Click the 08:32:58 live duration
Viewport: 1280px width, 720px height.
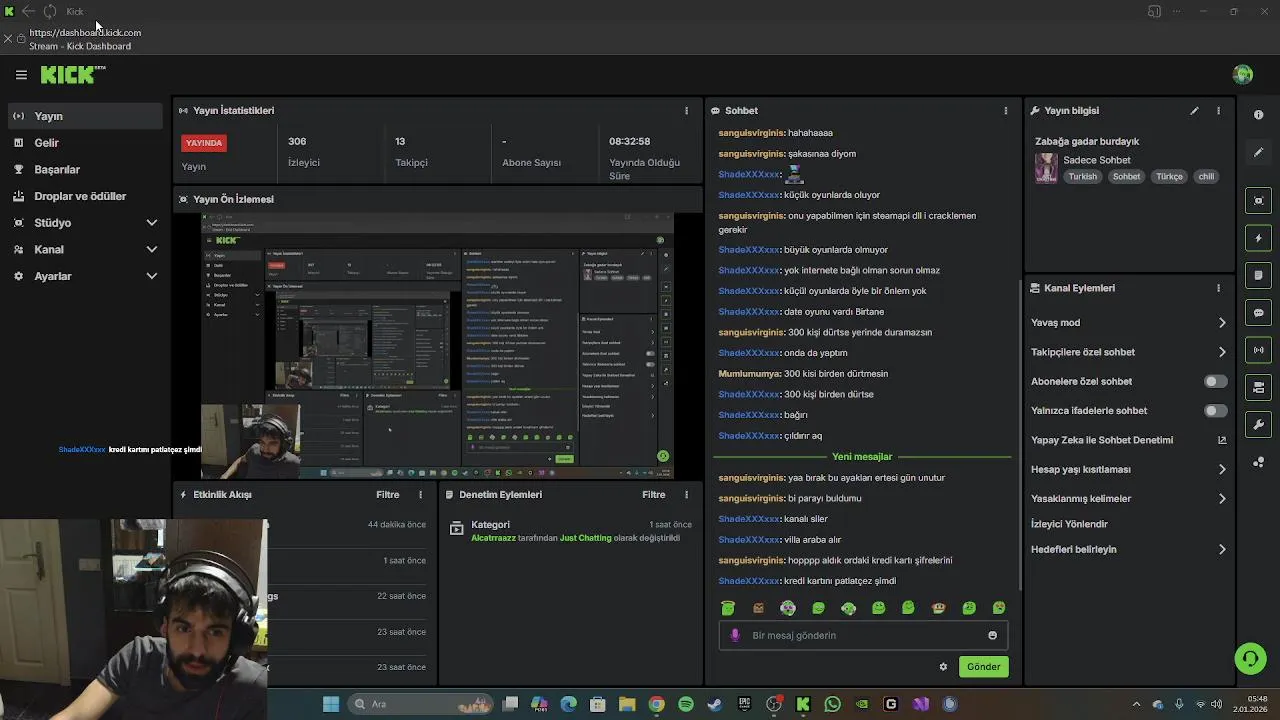(629, 142)
